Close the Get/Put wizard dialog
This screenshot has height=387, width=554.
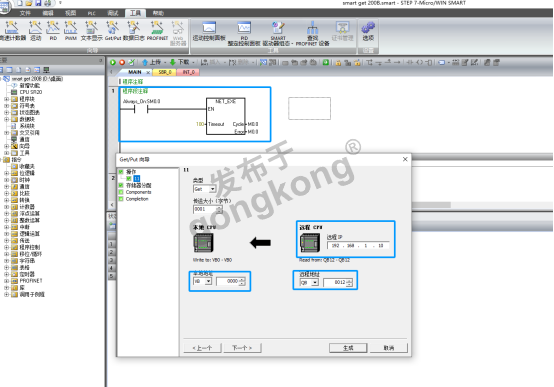(x=405, y=159)
